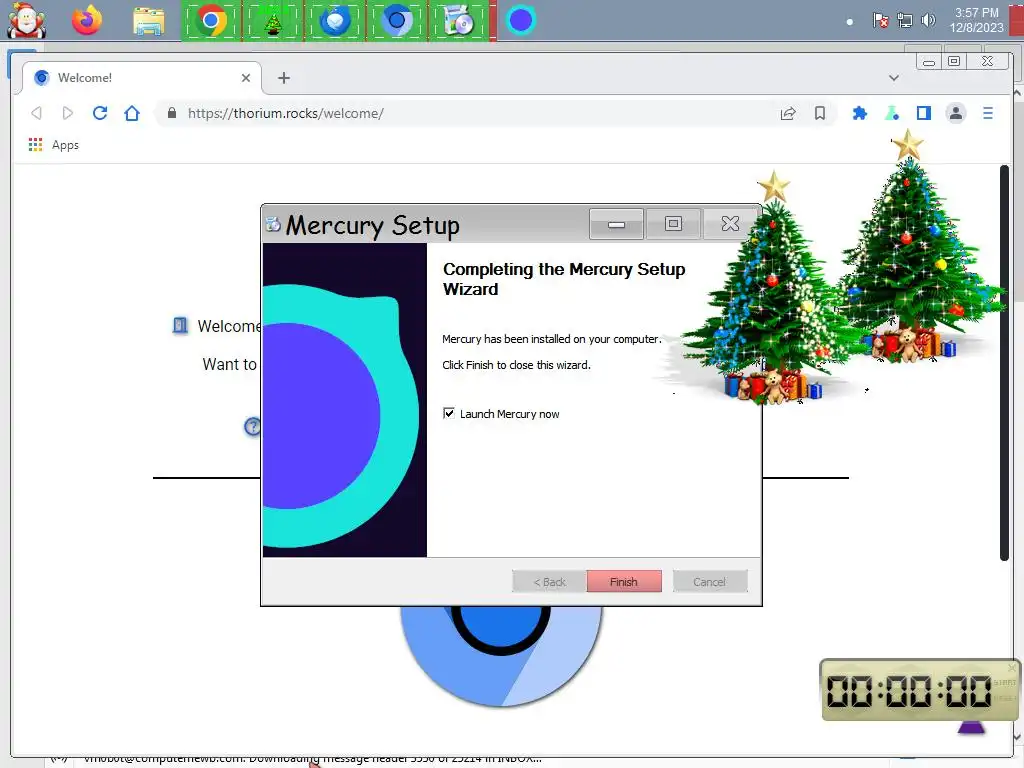The image size is (1024, 768).
Task: Open the browser profile menu
Action: pyautogui.click(x=955, y=113)
